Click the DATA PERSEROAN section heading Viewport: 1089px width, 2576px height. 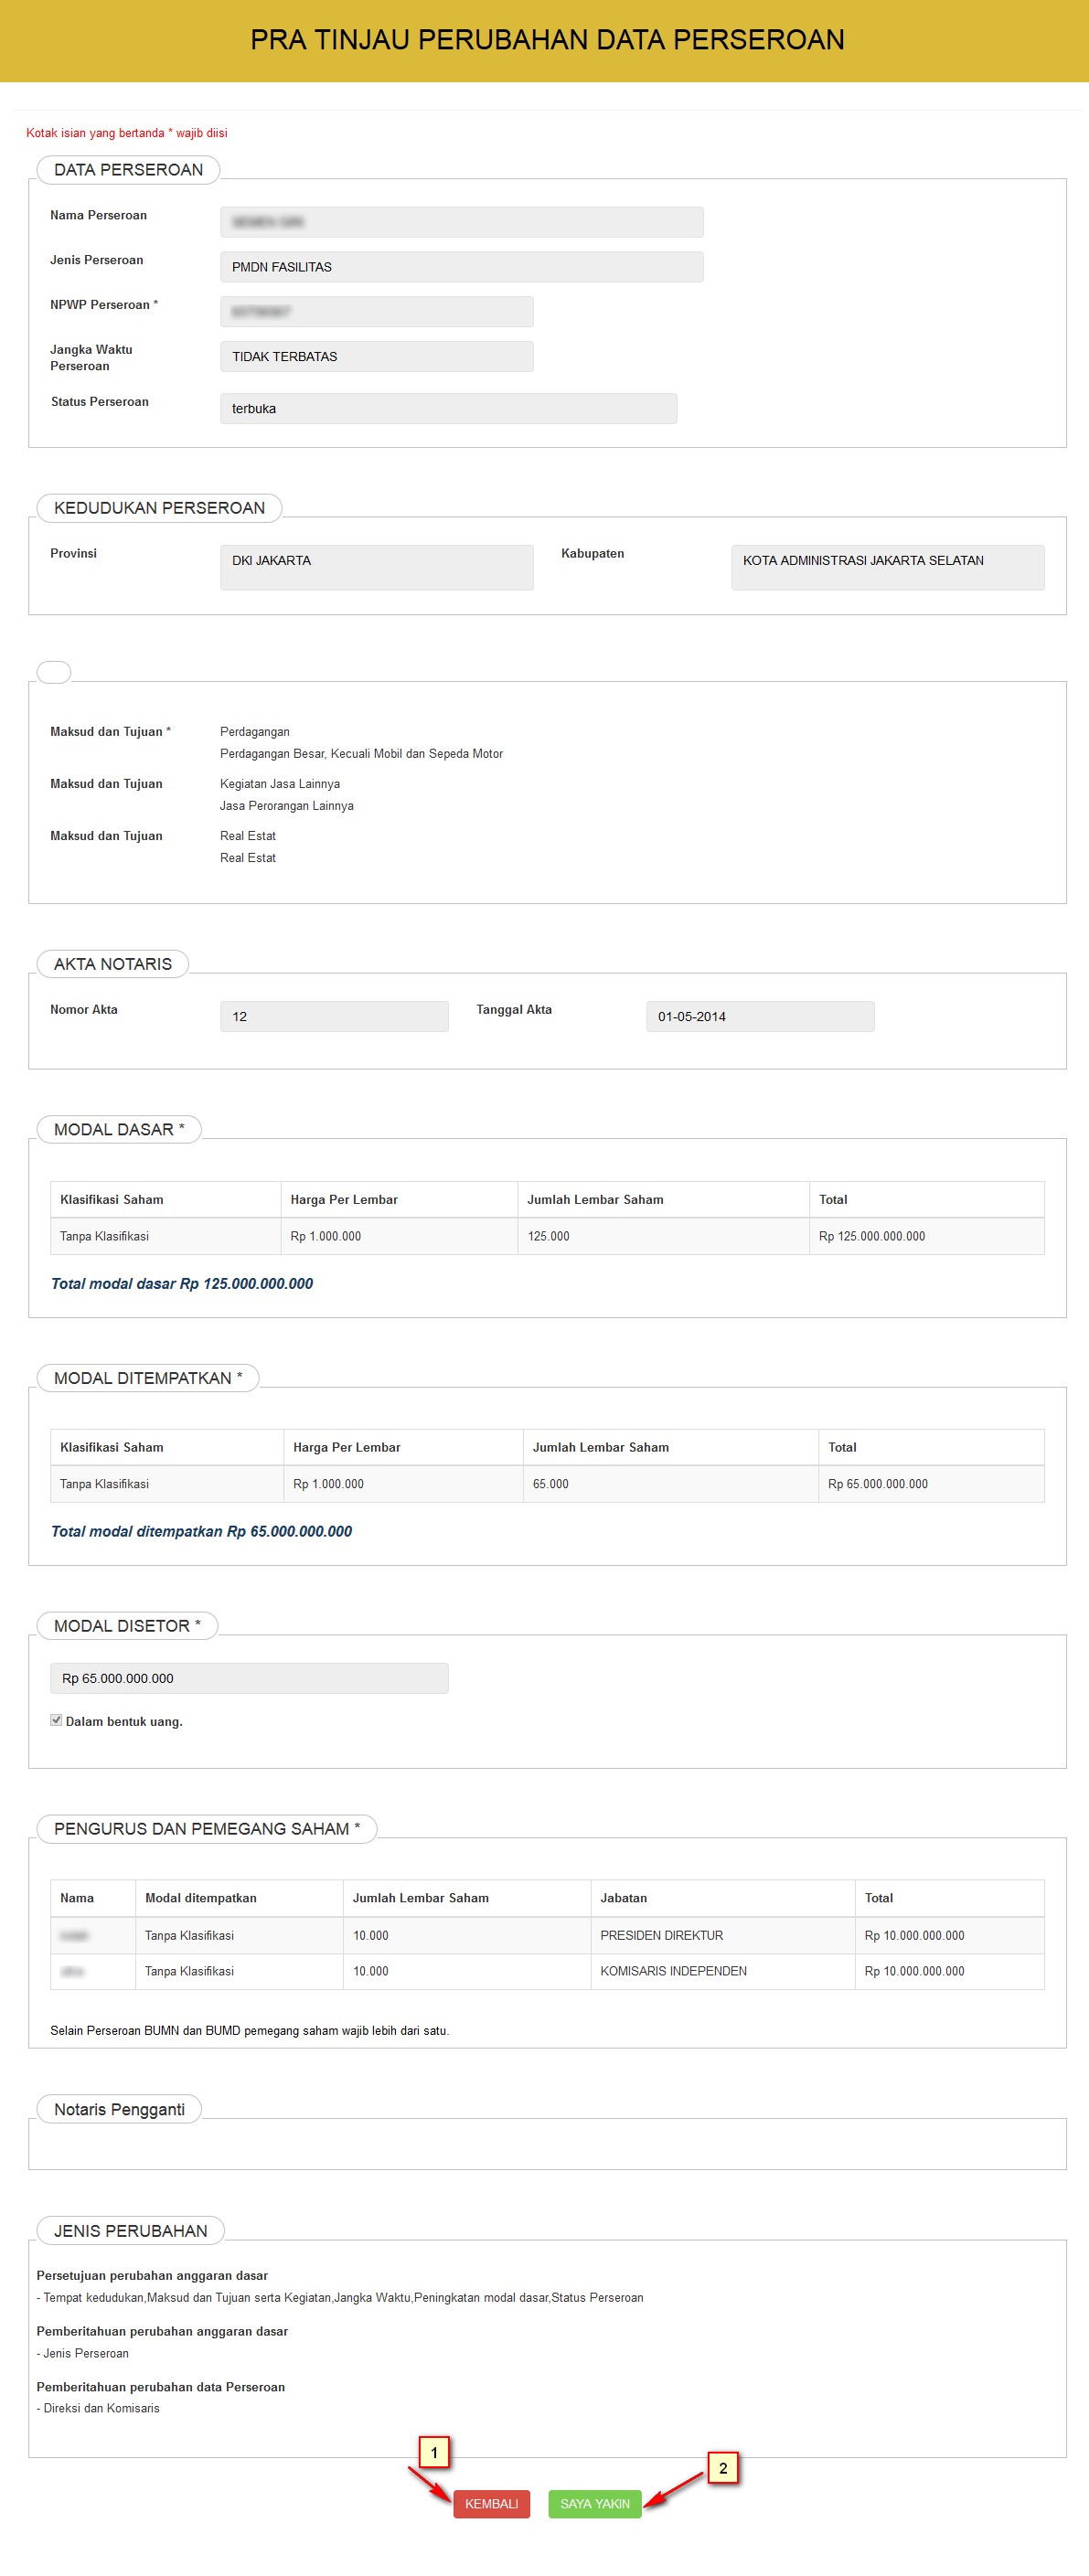(128, 170)
